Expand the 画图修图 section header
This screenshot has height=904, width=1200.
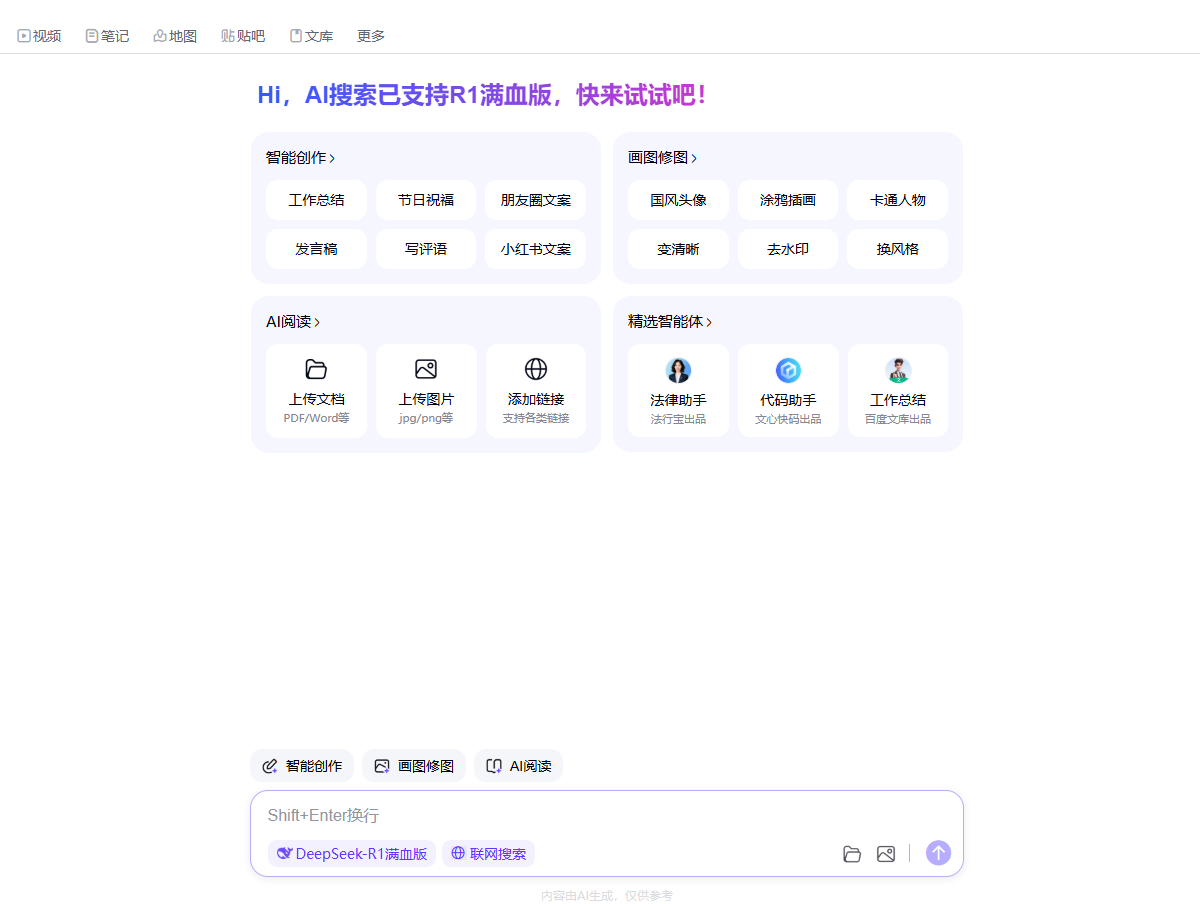(x=662, y=158)
